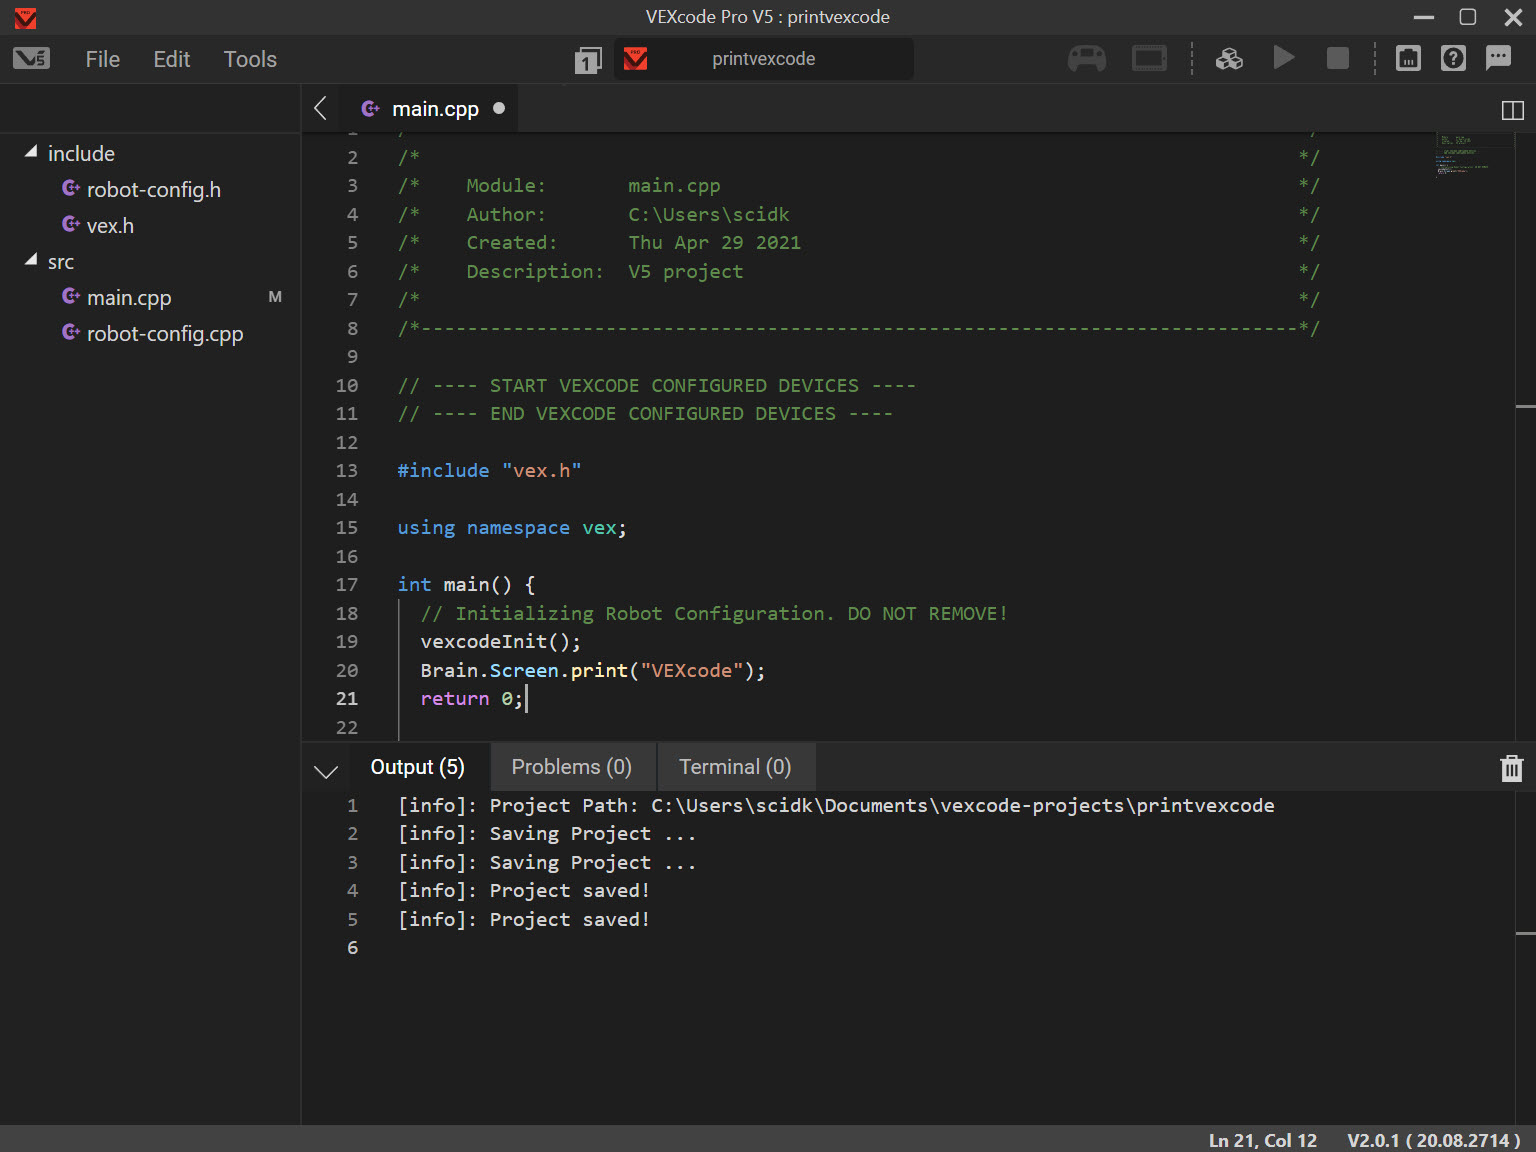Switch to the Terminal tab

pyautogui.click(x=736, y=766)
